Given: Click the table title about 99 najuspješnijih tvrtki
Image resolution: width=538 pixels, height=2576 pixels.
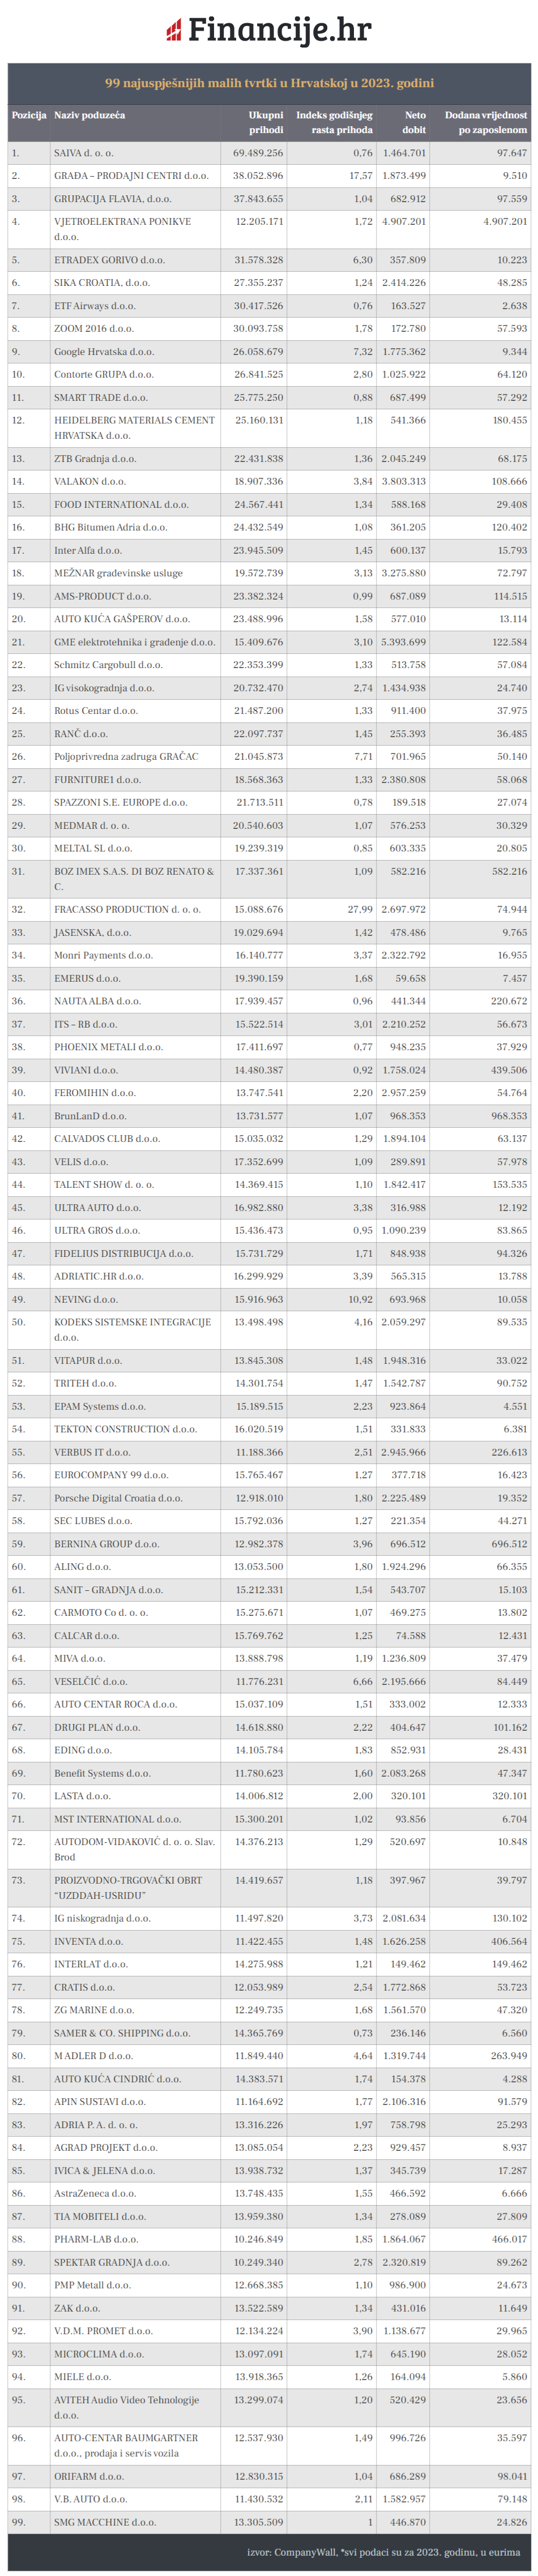Looking at the screenshot, I should pos(269,83).
